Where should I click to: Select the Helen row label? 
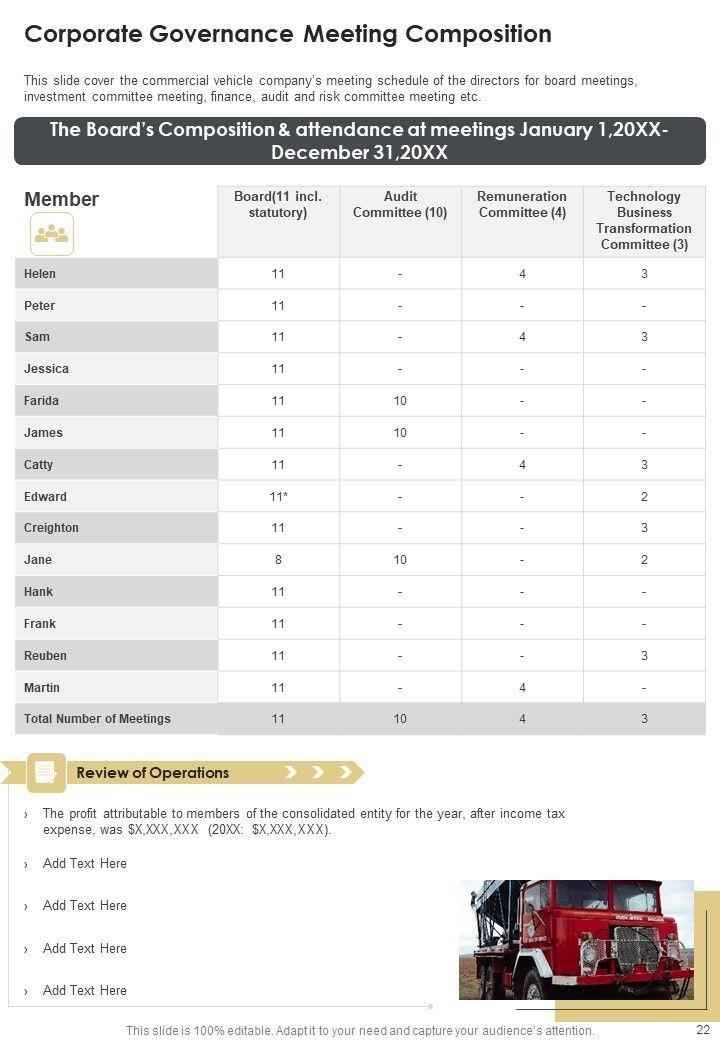(40, 274)
